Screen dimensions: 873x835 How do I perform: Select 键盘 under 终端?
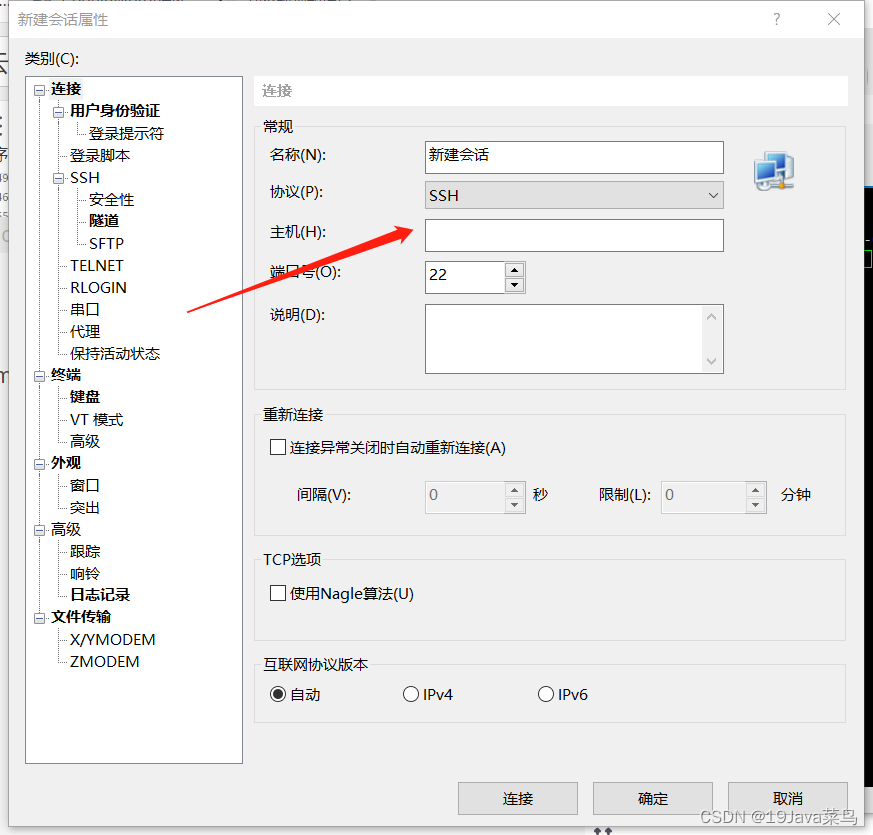point(84,396)
